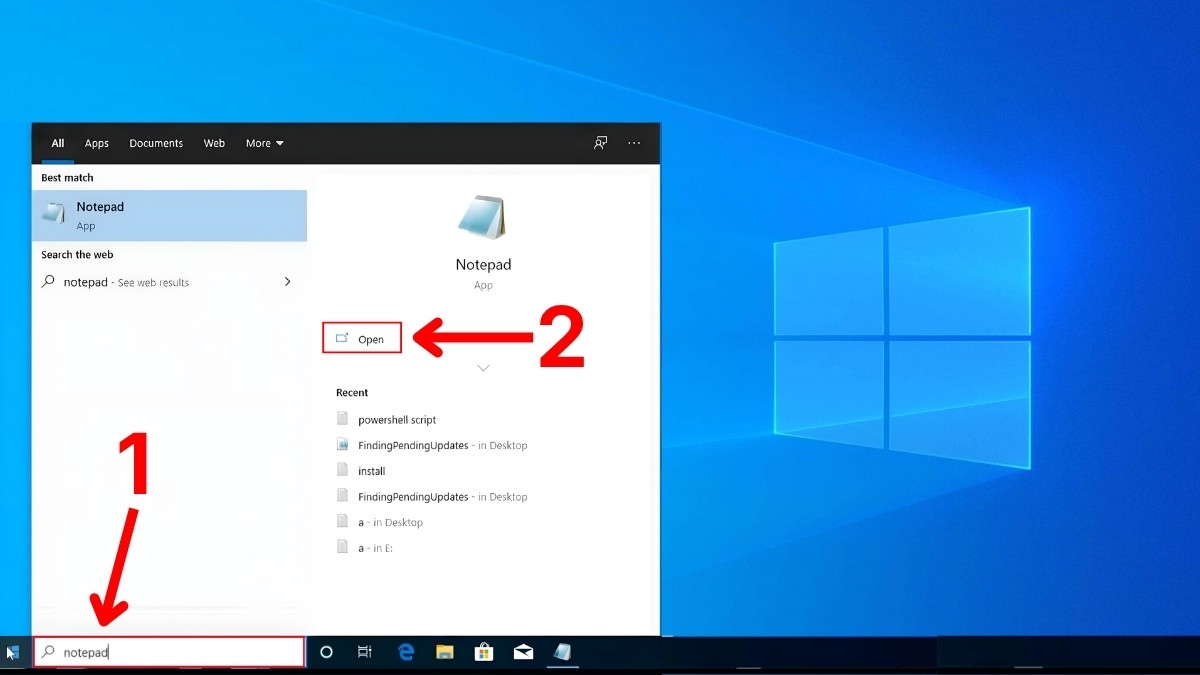The height and width of the screenshot is (675, 1200).
Task: Click the Notepad title in preview pane
Action: click(x=483, y=265)
